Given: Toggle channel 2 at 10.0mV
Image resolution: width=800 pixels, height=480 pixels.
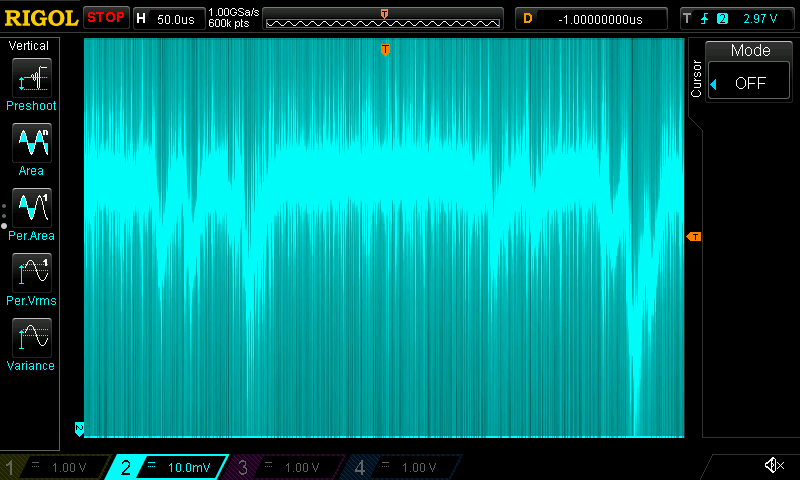Looking at the screenshot, I should (172, 467).
